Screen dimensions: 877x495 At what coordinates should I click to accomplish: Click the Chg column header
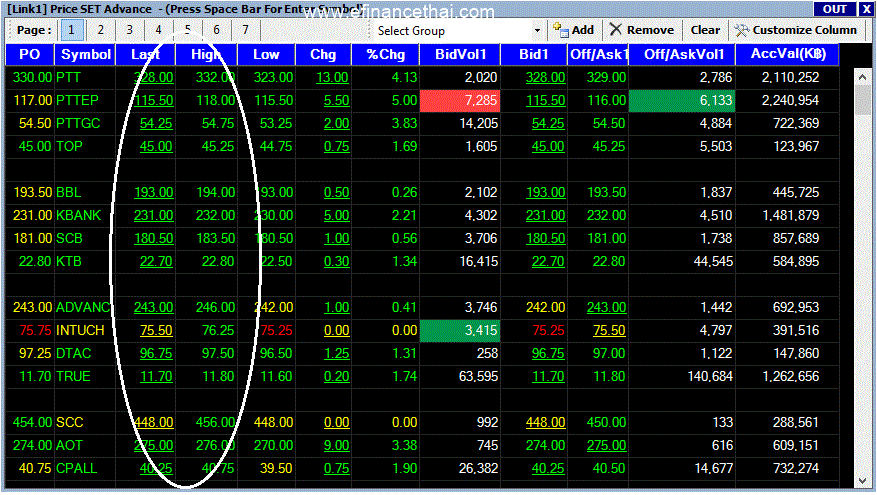point(323,54)
